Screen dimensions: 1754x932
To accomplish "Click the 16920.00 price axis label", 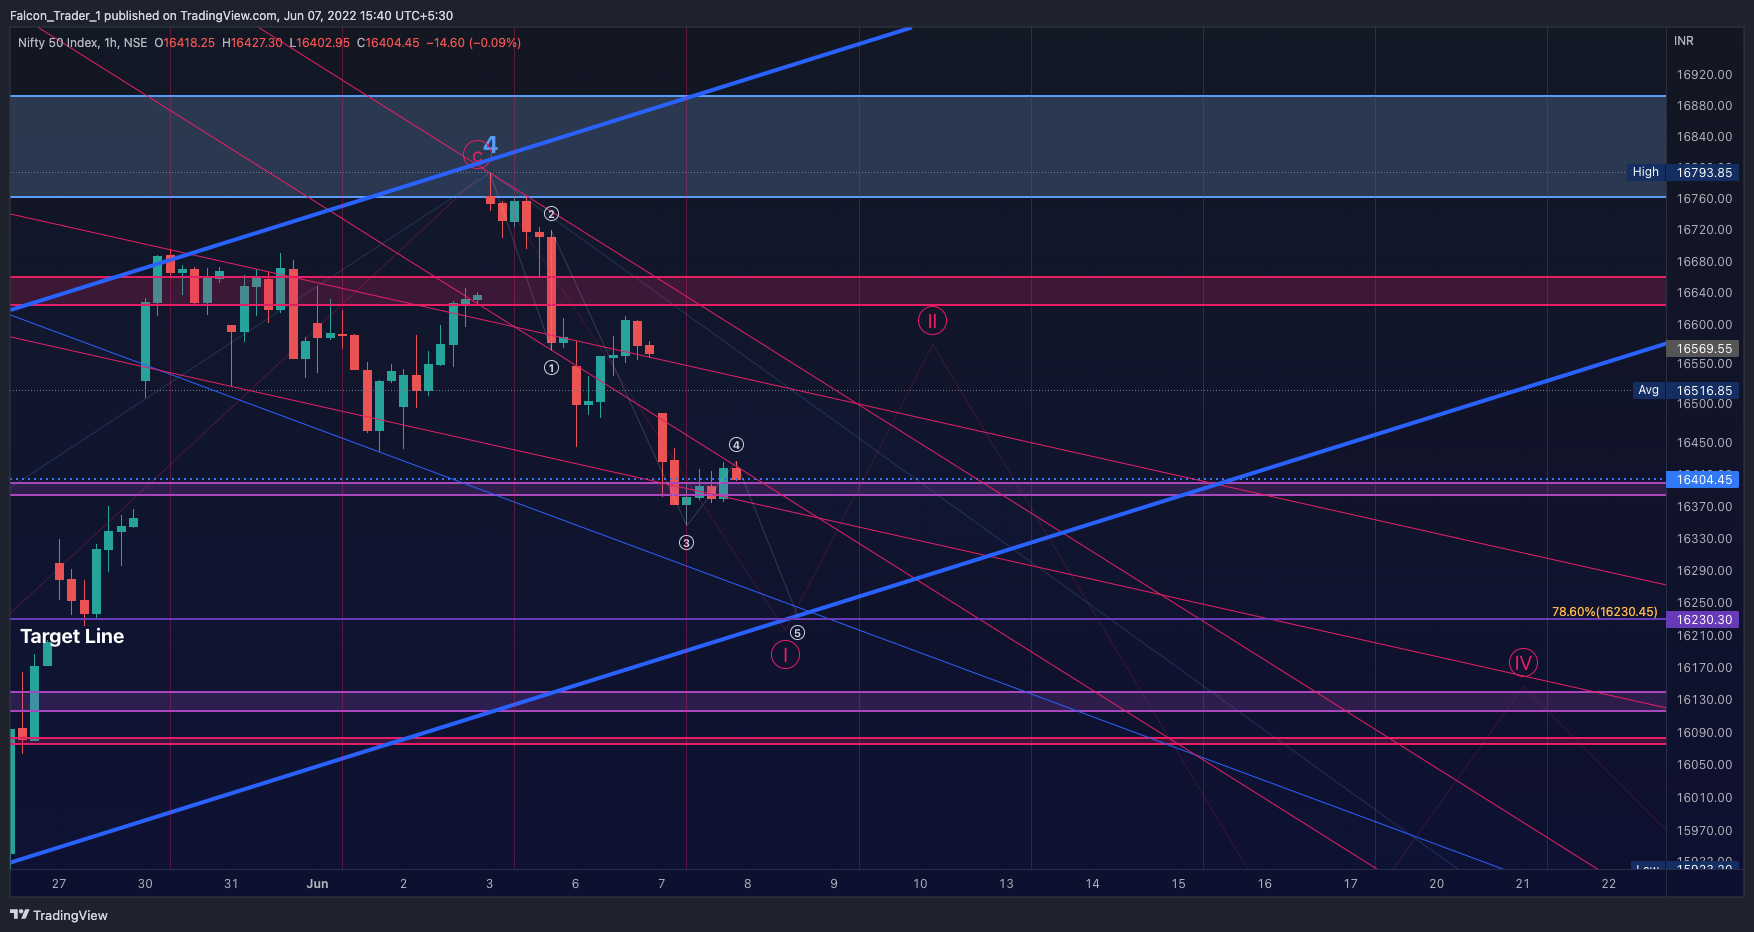I will 1704,75.
